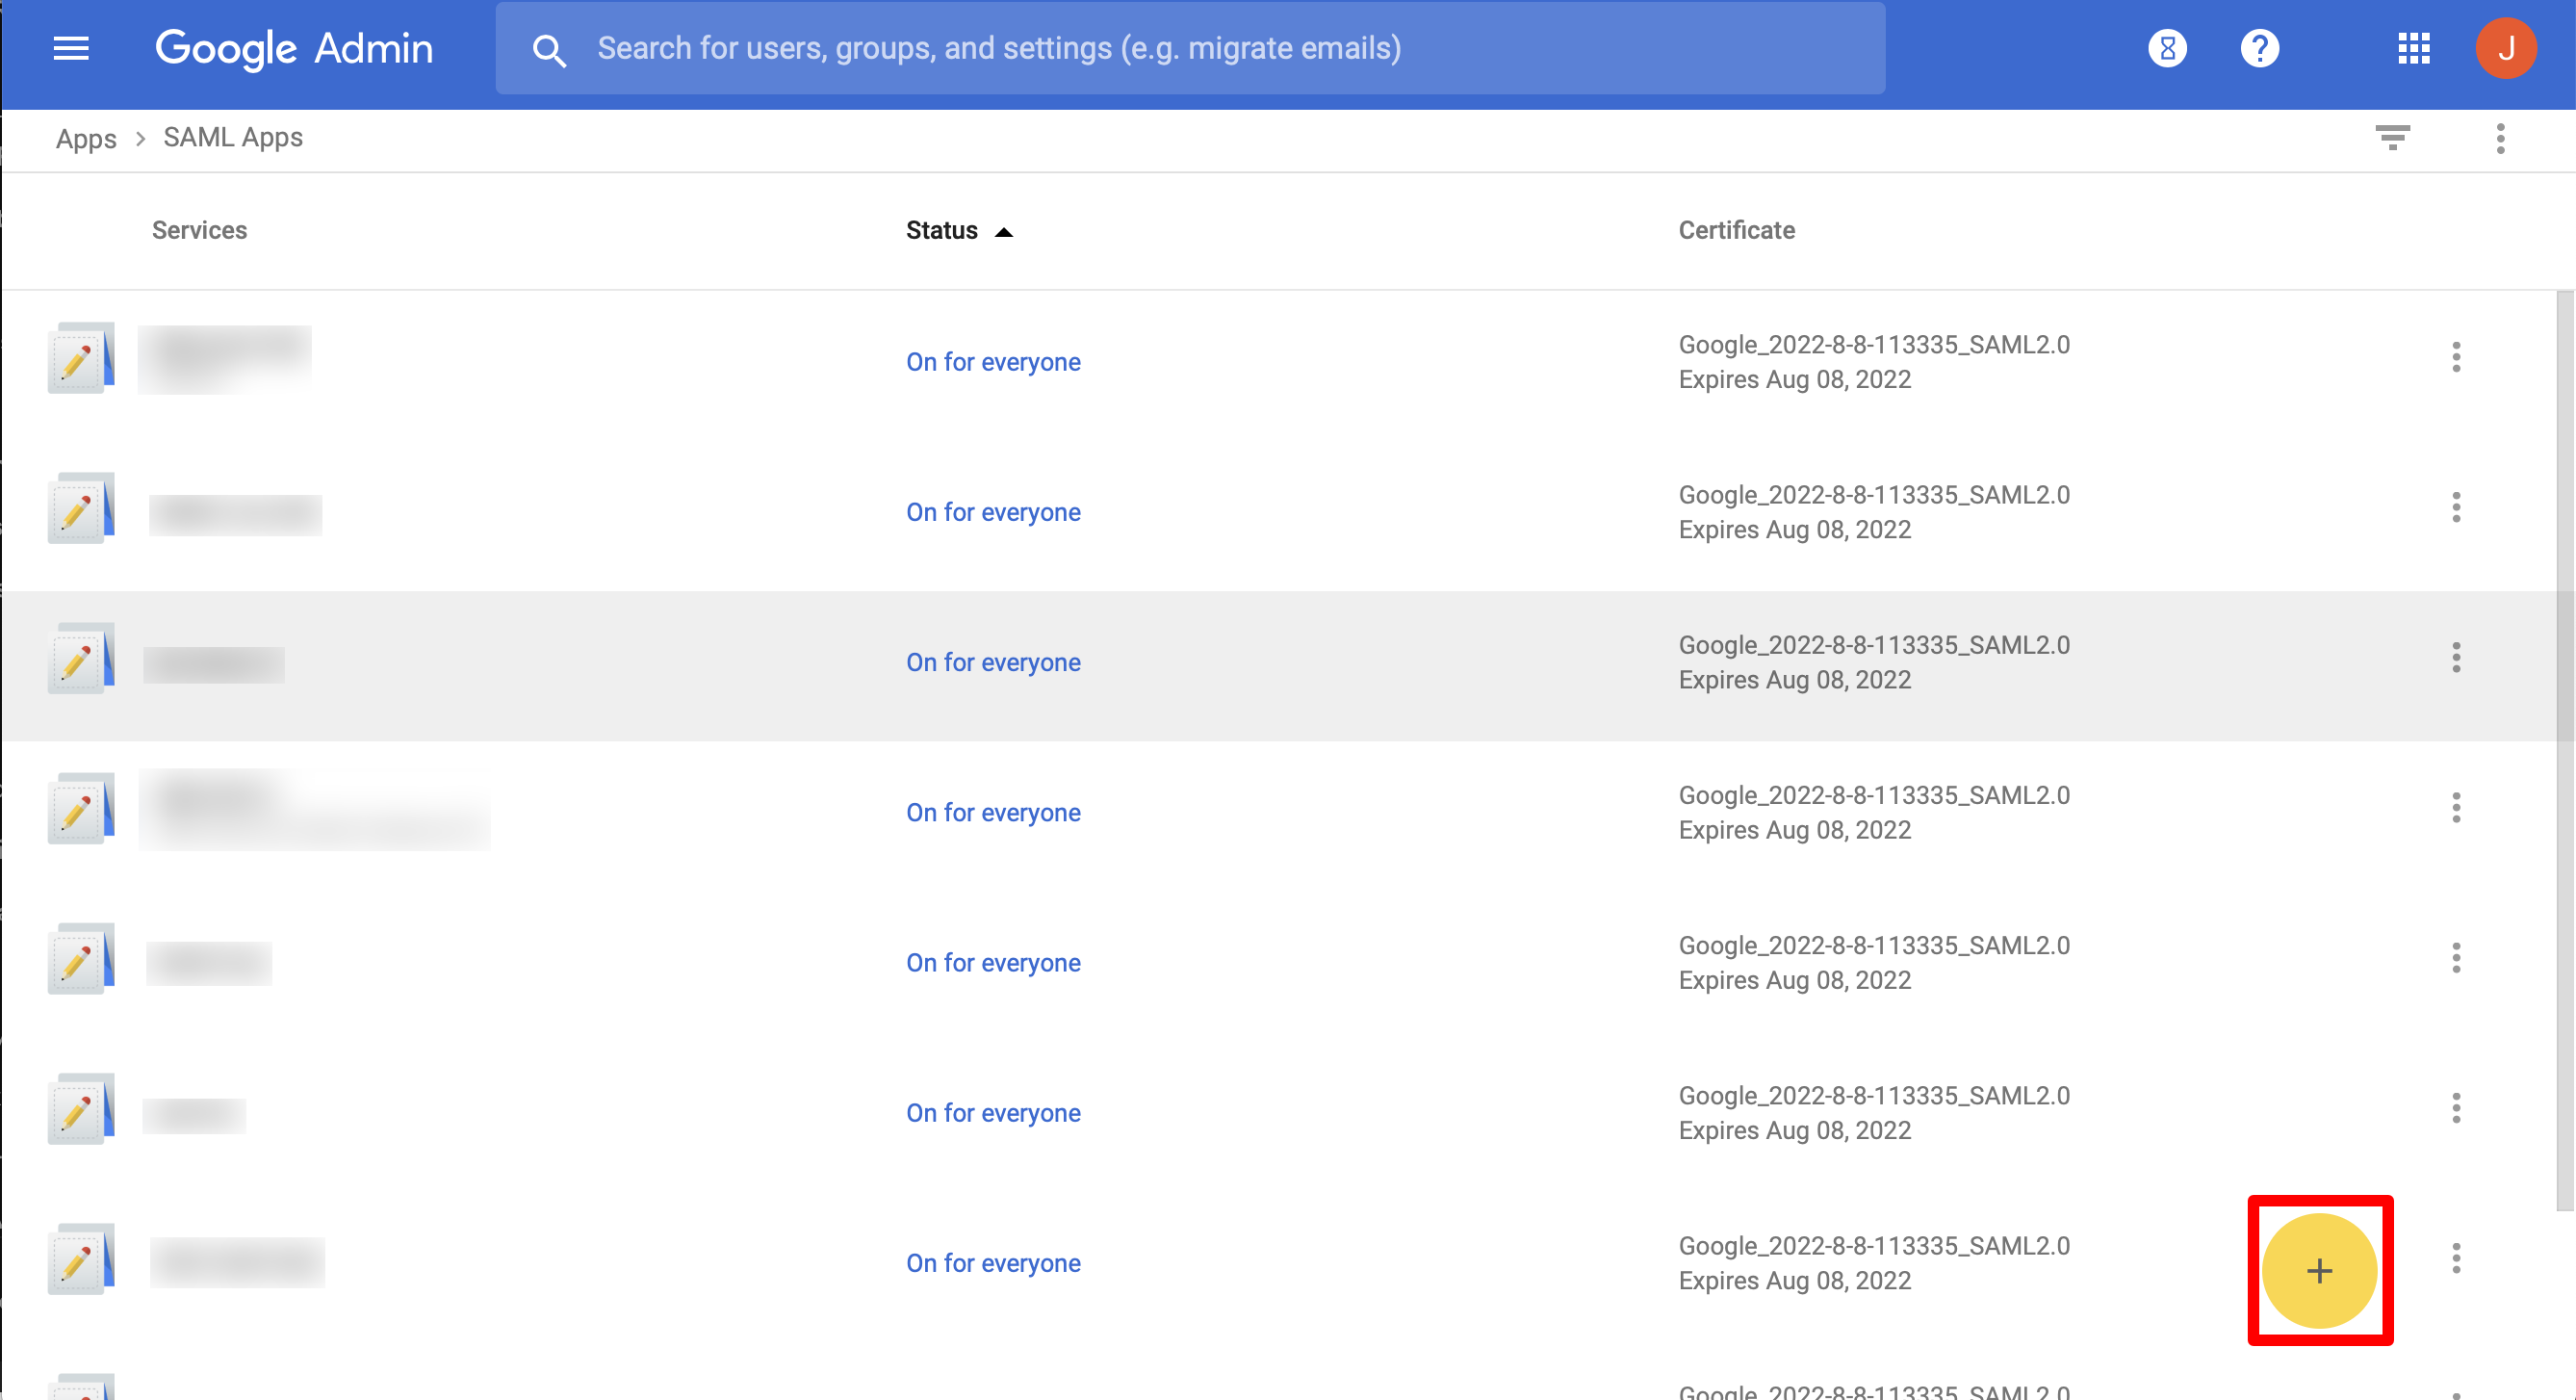Click the yellow plus add app button
Image resolution: width=2576 pixels, height=1400 pixels.
pyautogui.click(x=2319, y=1270)
